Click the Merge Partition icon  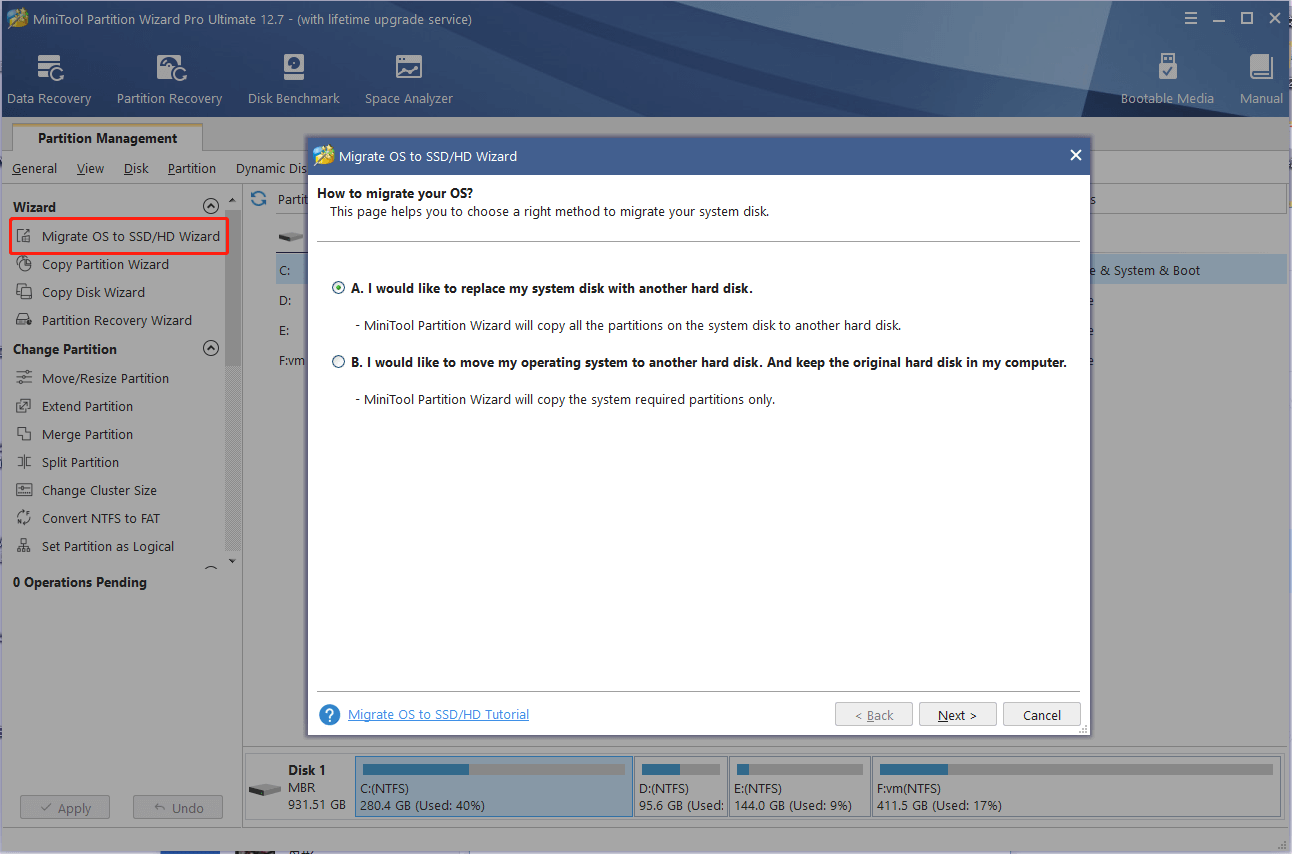(24, 434)
